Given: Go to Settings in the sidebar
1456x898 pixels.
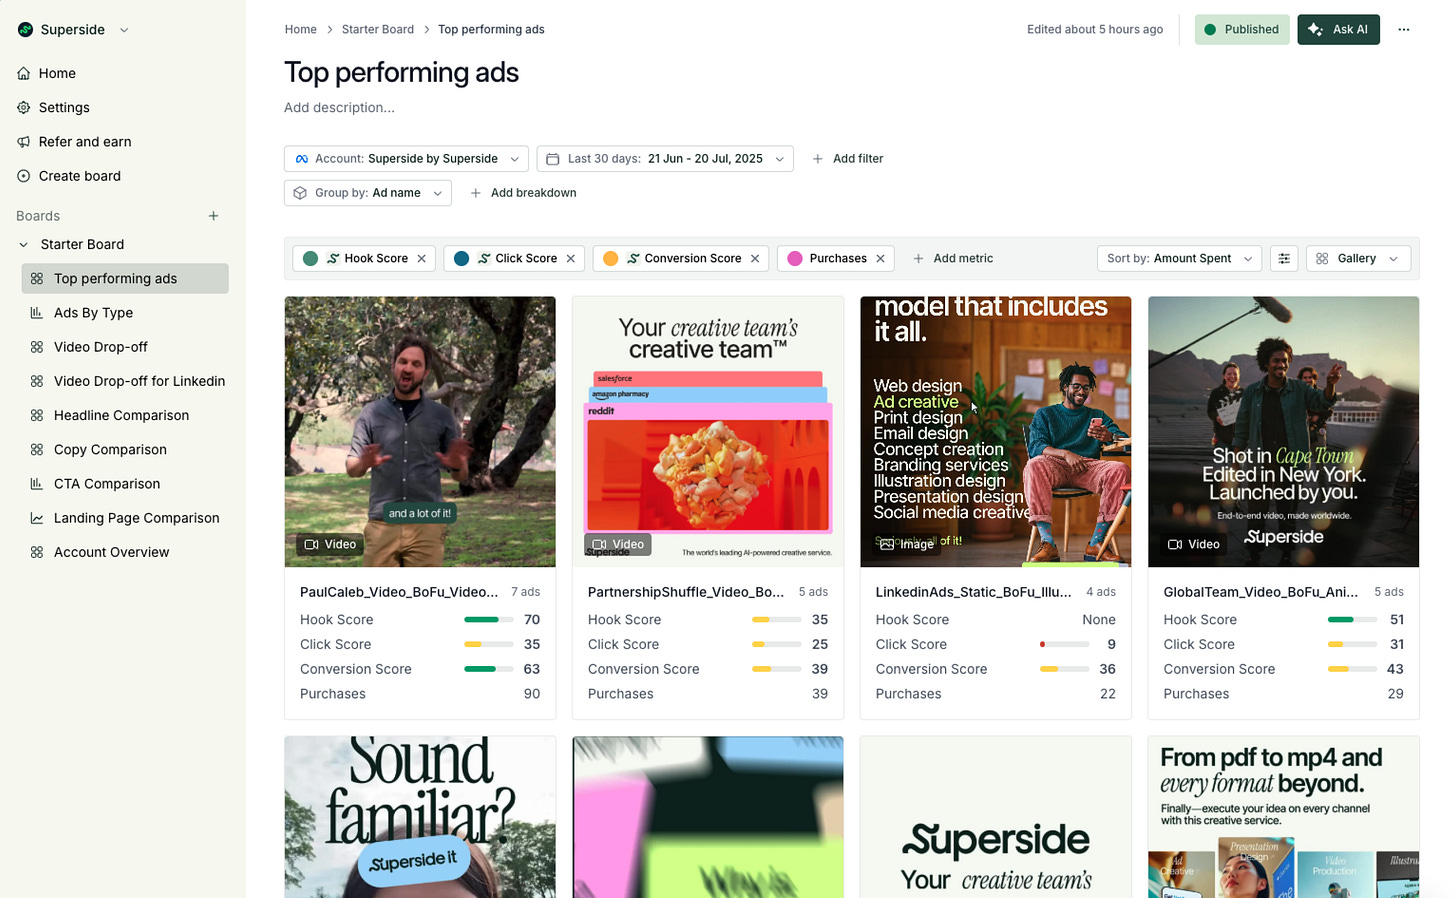Looking at the screenshot, I should [64, 107].
